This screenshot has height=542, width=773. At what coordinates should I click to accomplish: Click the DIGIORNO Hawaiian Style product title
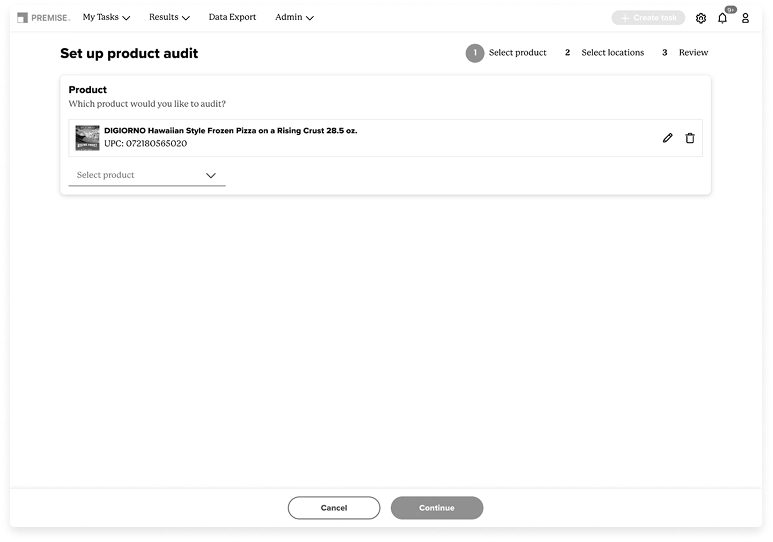click(231, 131)
